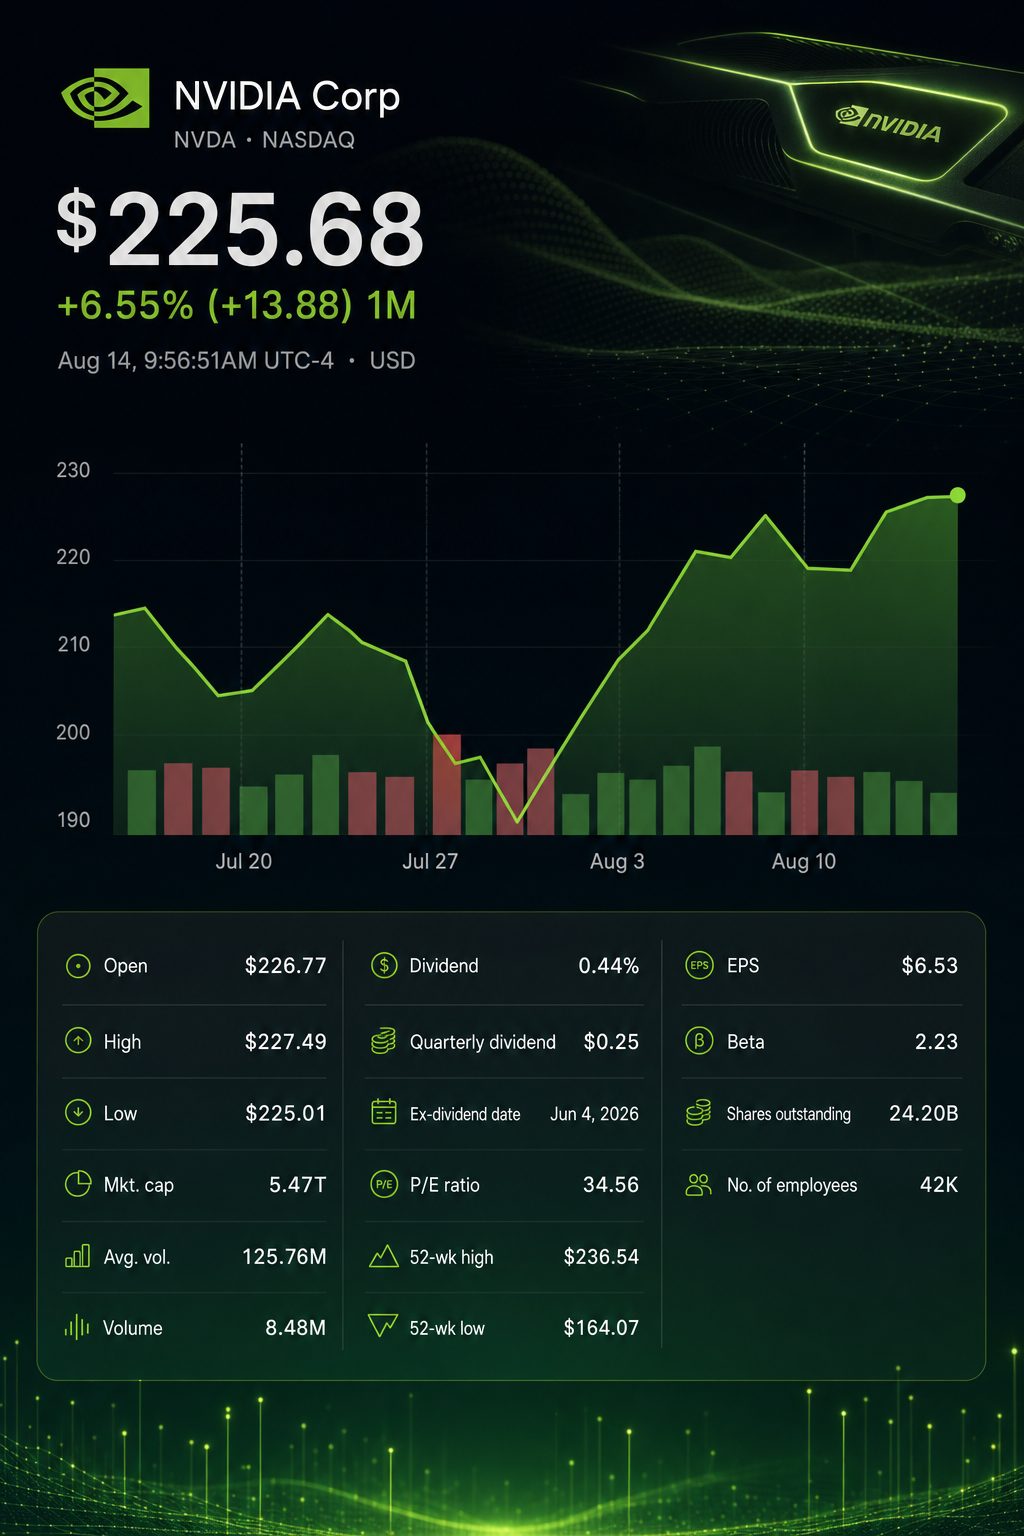Click the Open row circle icon
1024x1536 pixels.
pyautogui.click(x=78, y=966)
